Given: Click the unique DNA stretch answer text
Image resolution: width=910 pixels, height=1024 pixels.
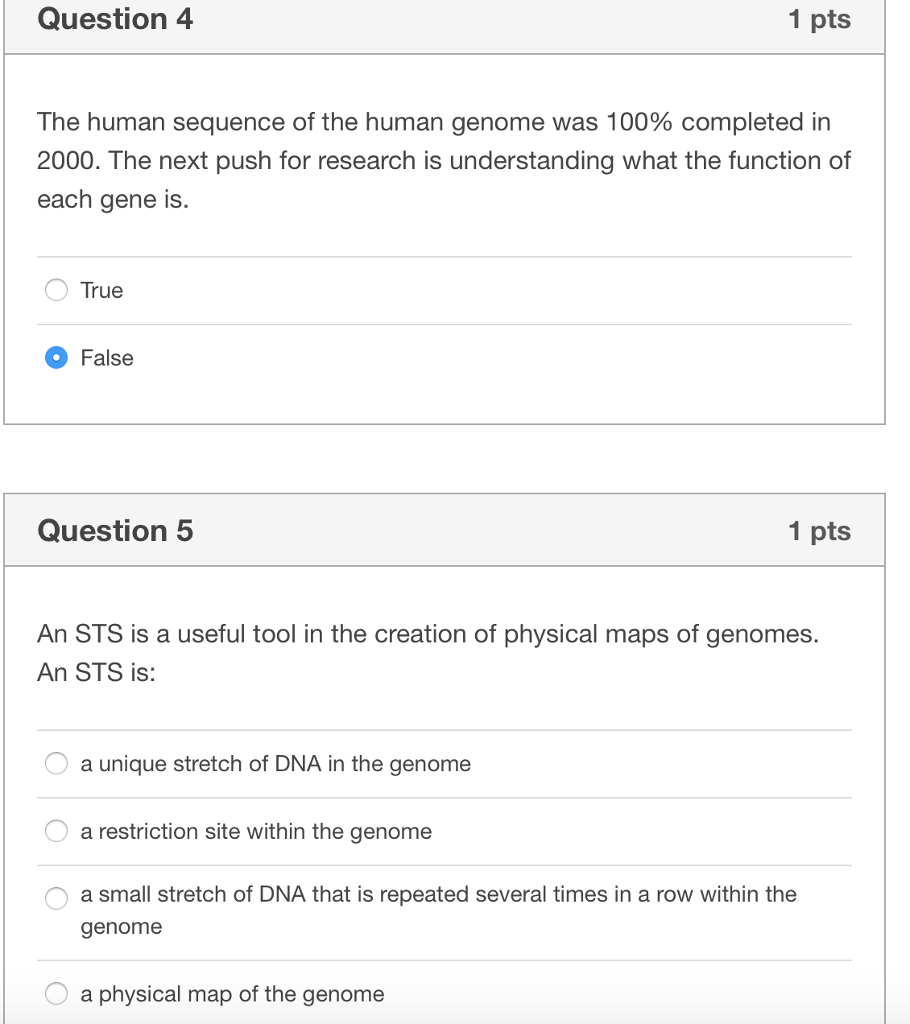Looking at the screenshot, I should coord(275,763).
